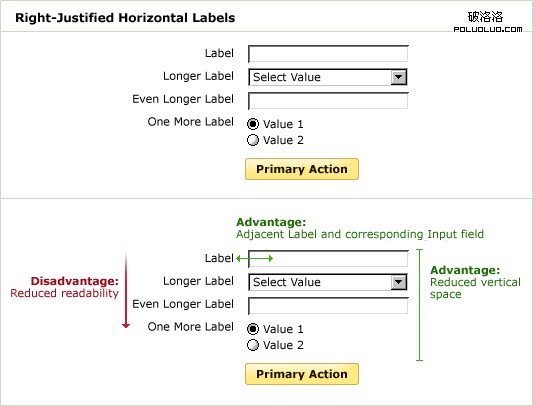Viewport: 533px width, 406px height.
Task: Select Value 2 radio in top form
Action: click(x=253, y=140)
